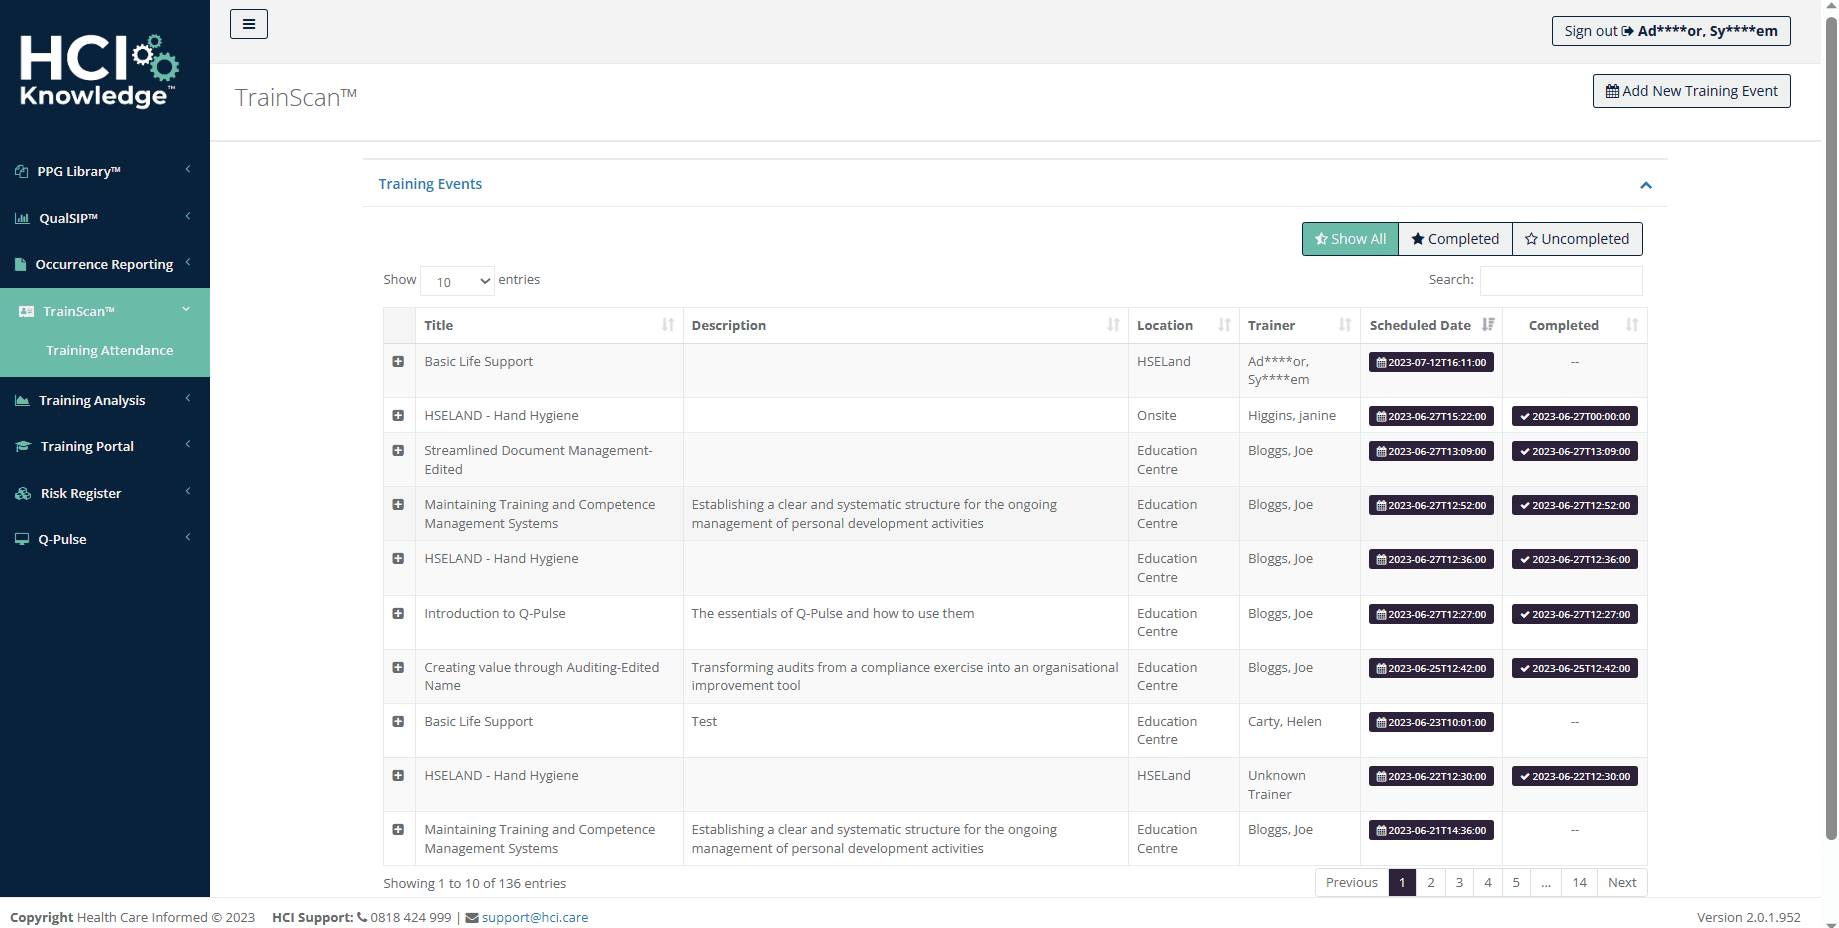Viewport: 1839px width, 928px height.
Task: Filter events using the Completed filter
Action: 1455,238
